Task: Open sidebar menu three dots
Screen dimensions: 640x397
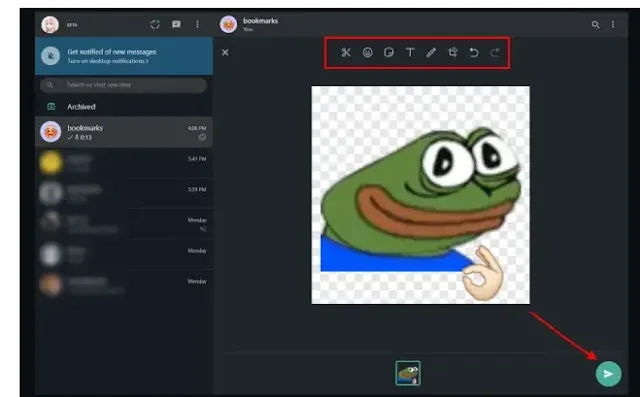Action: tap(197, 24)
